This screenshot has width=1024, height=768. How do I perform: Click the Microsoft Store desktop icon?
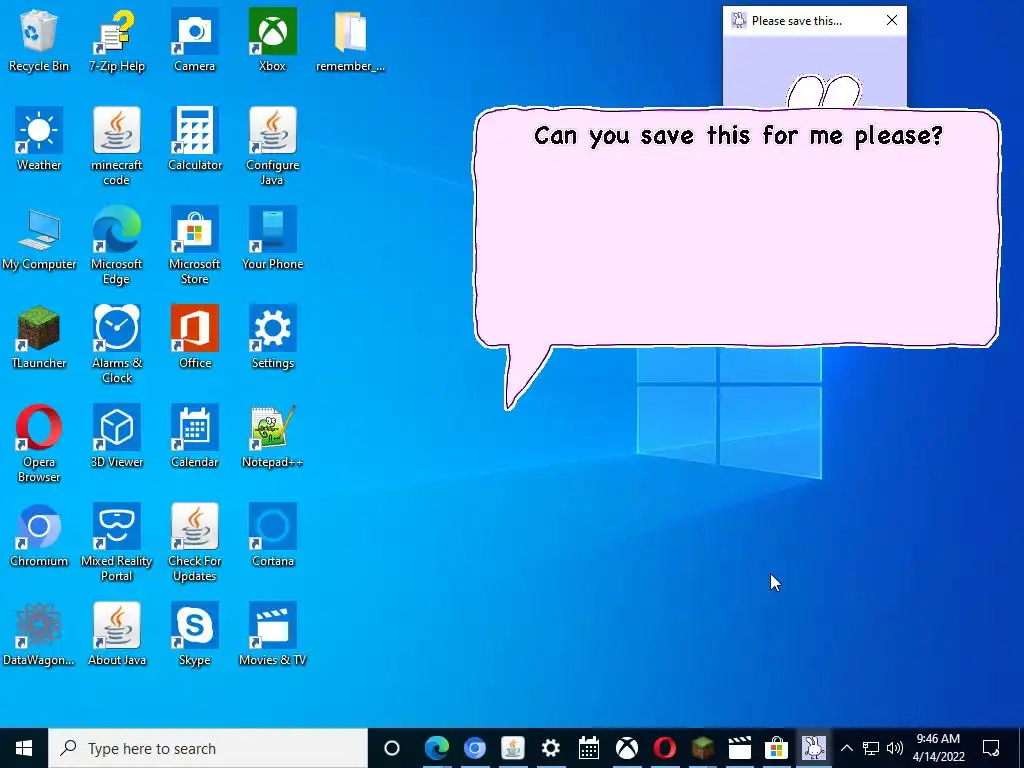[x=195, y=246]
